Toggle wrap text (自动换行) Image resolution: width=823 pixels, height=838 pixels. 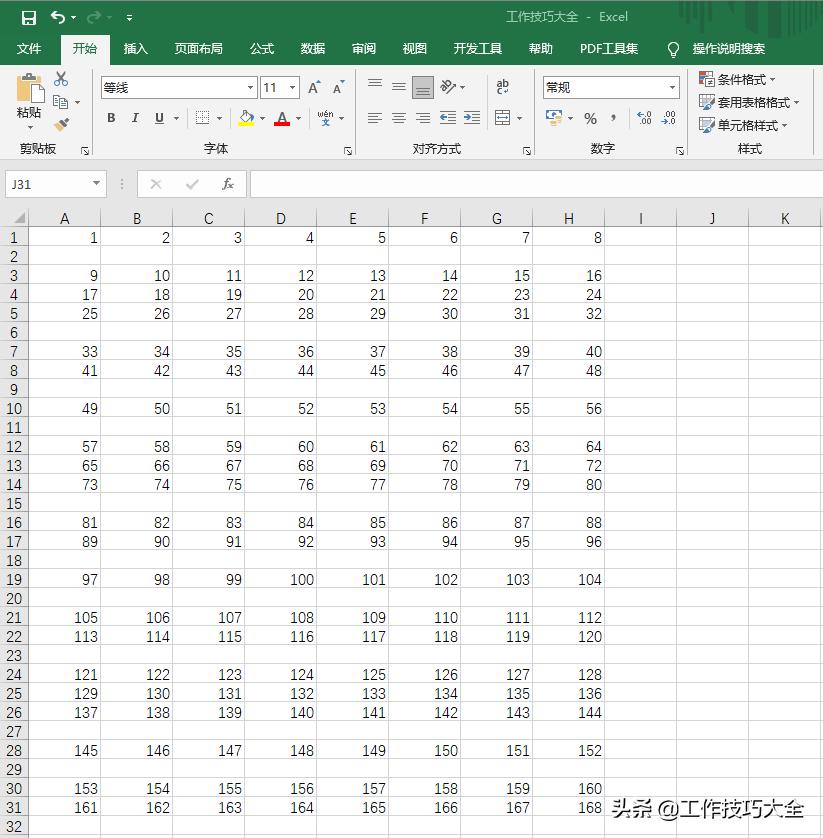(x=502, y=87)
